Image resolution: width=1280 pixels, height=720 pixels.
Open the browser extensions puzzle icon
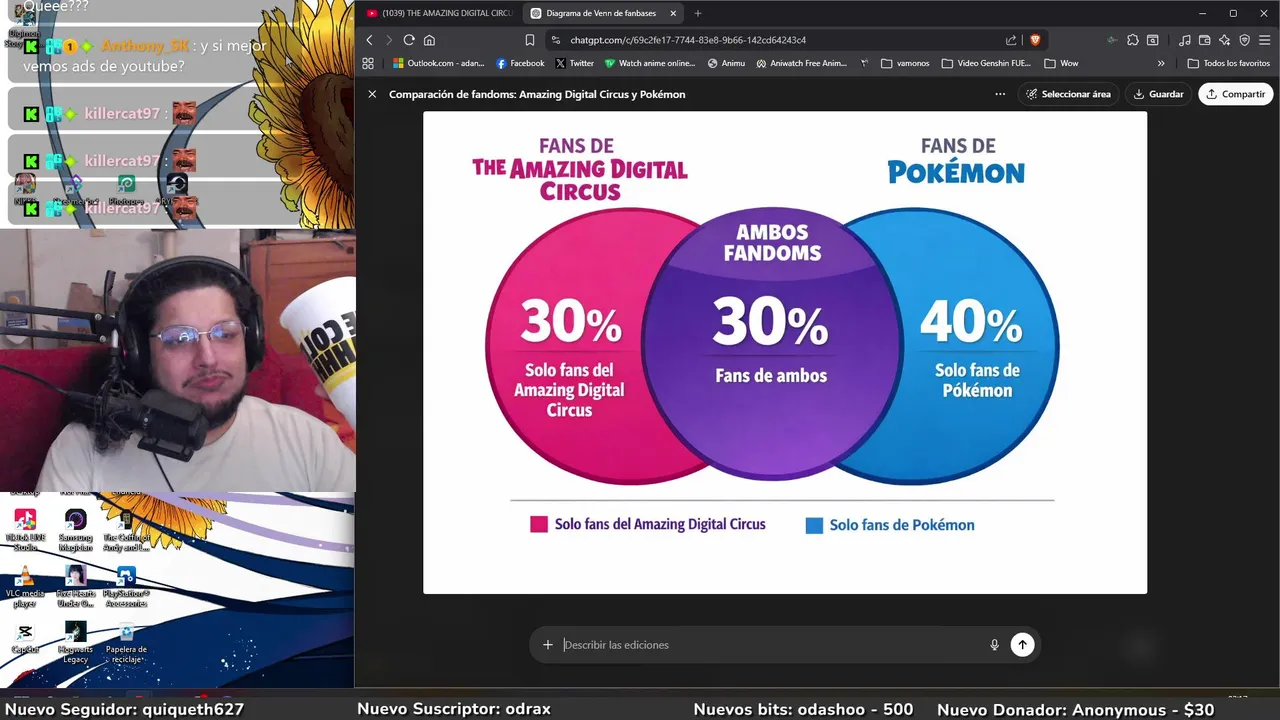click(1132, 40)
